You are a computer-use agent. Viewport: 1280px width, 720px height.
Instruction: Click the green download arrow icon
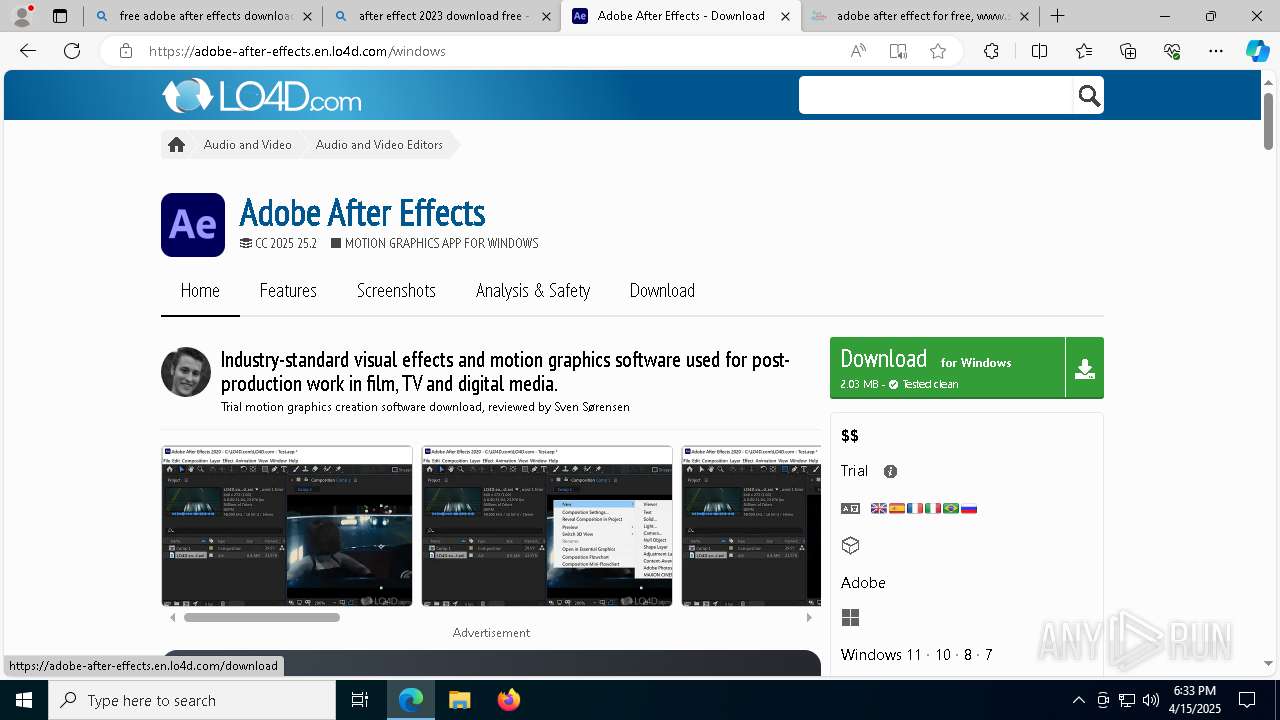click(x=1084, y=368)
